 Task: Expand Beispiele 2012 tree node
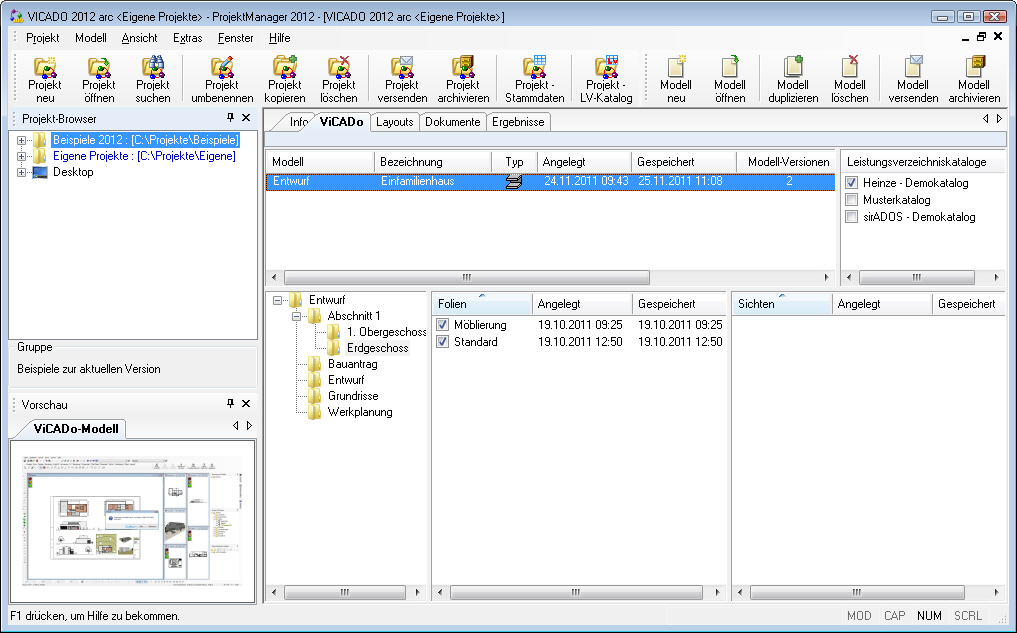coord(21,140)
